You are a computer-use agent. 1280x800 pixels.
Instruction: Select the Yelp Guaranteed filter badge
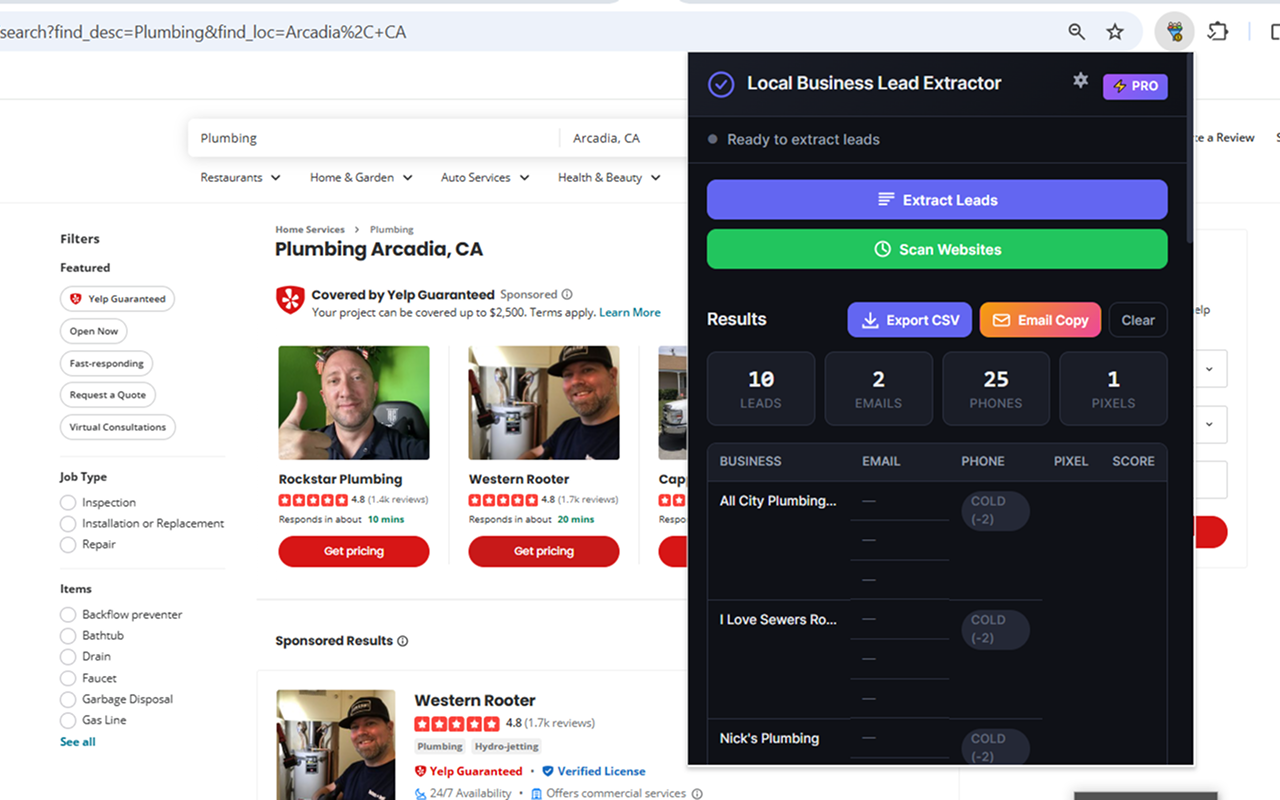[117, 298]
